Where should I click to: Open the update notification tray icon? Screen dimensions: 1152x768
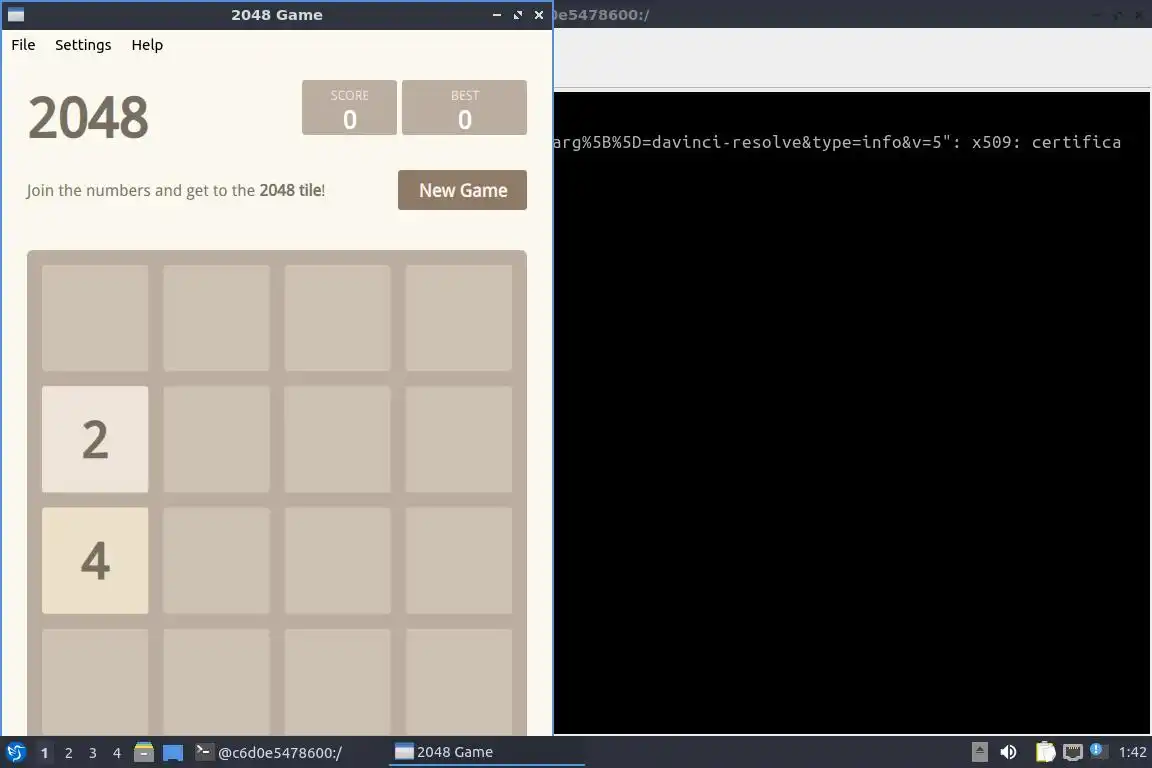(x=1098, y=751)
